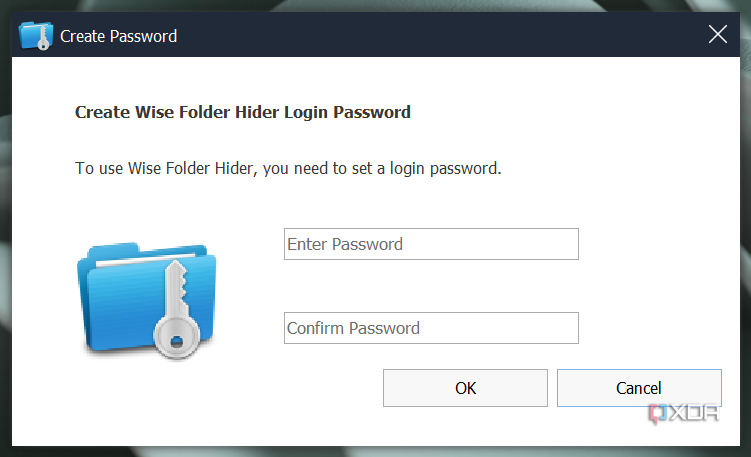This screenshot has height=457, width=751.
Task: Focus the Enter Password field
Action: click(x=431, y=244)
